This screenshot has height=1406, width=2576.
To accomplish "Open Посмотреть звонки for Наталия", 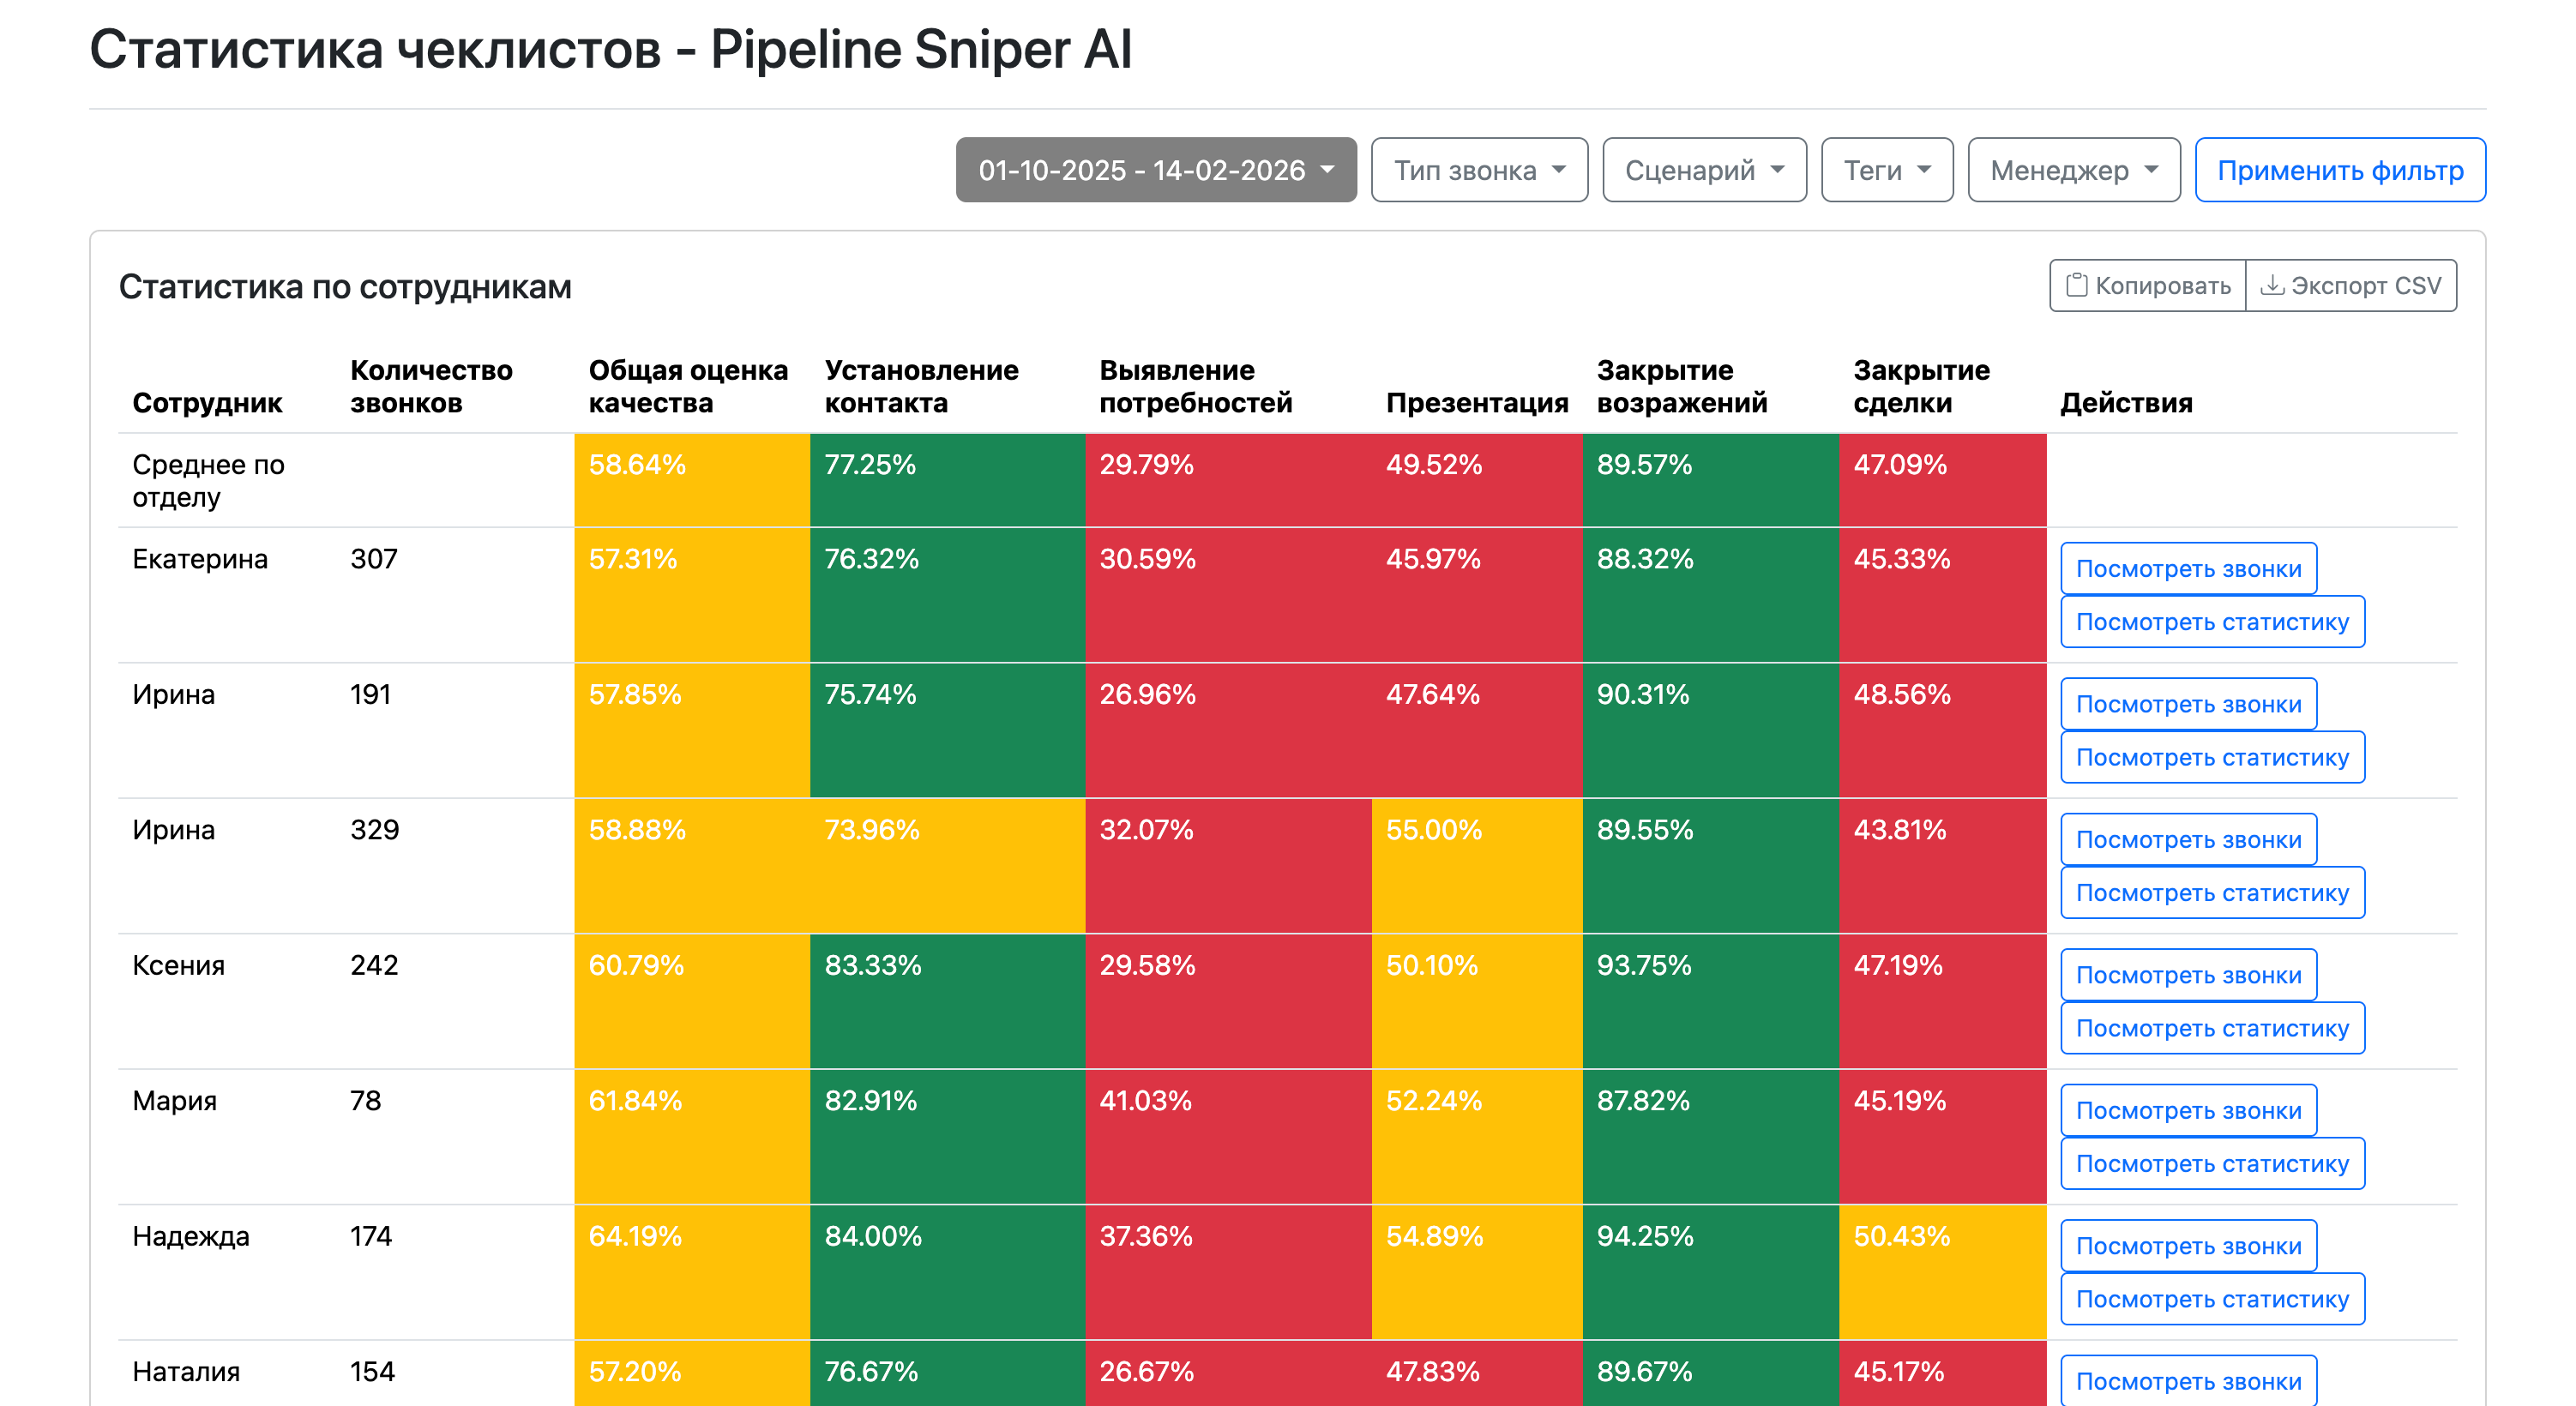I will click(2188, 1381).
